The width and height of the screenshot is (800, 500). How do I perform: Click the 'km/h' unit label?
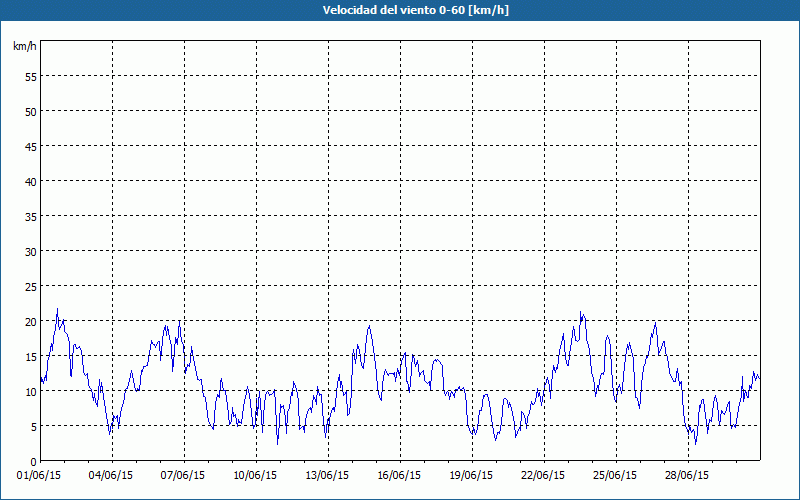point(25,46)
